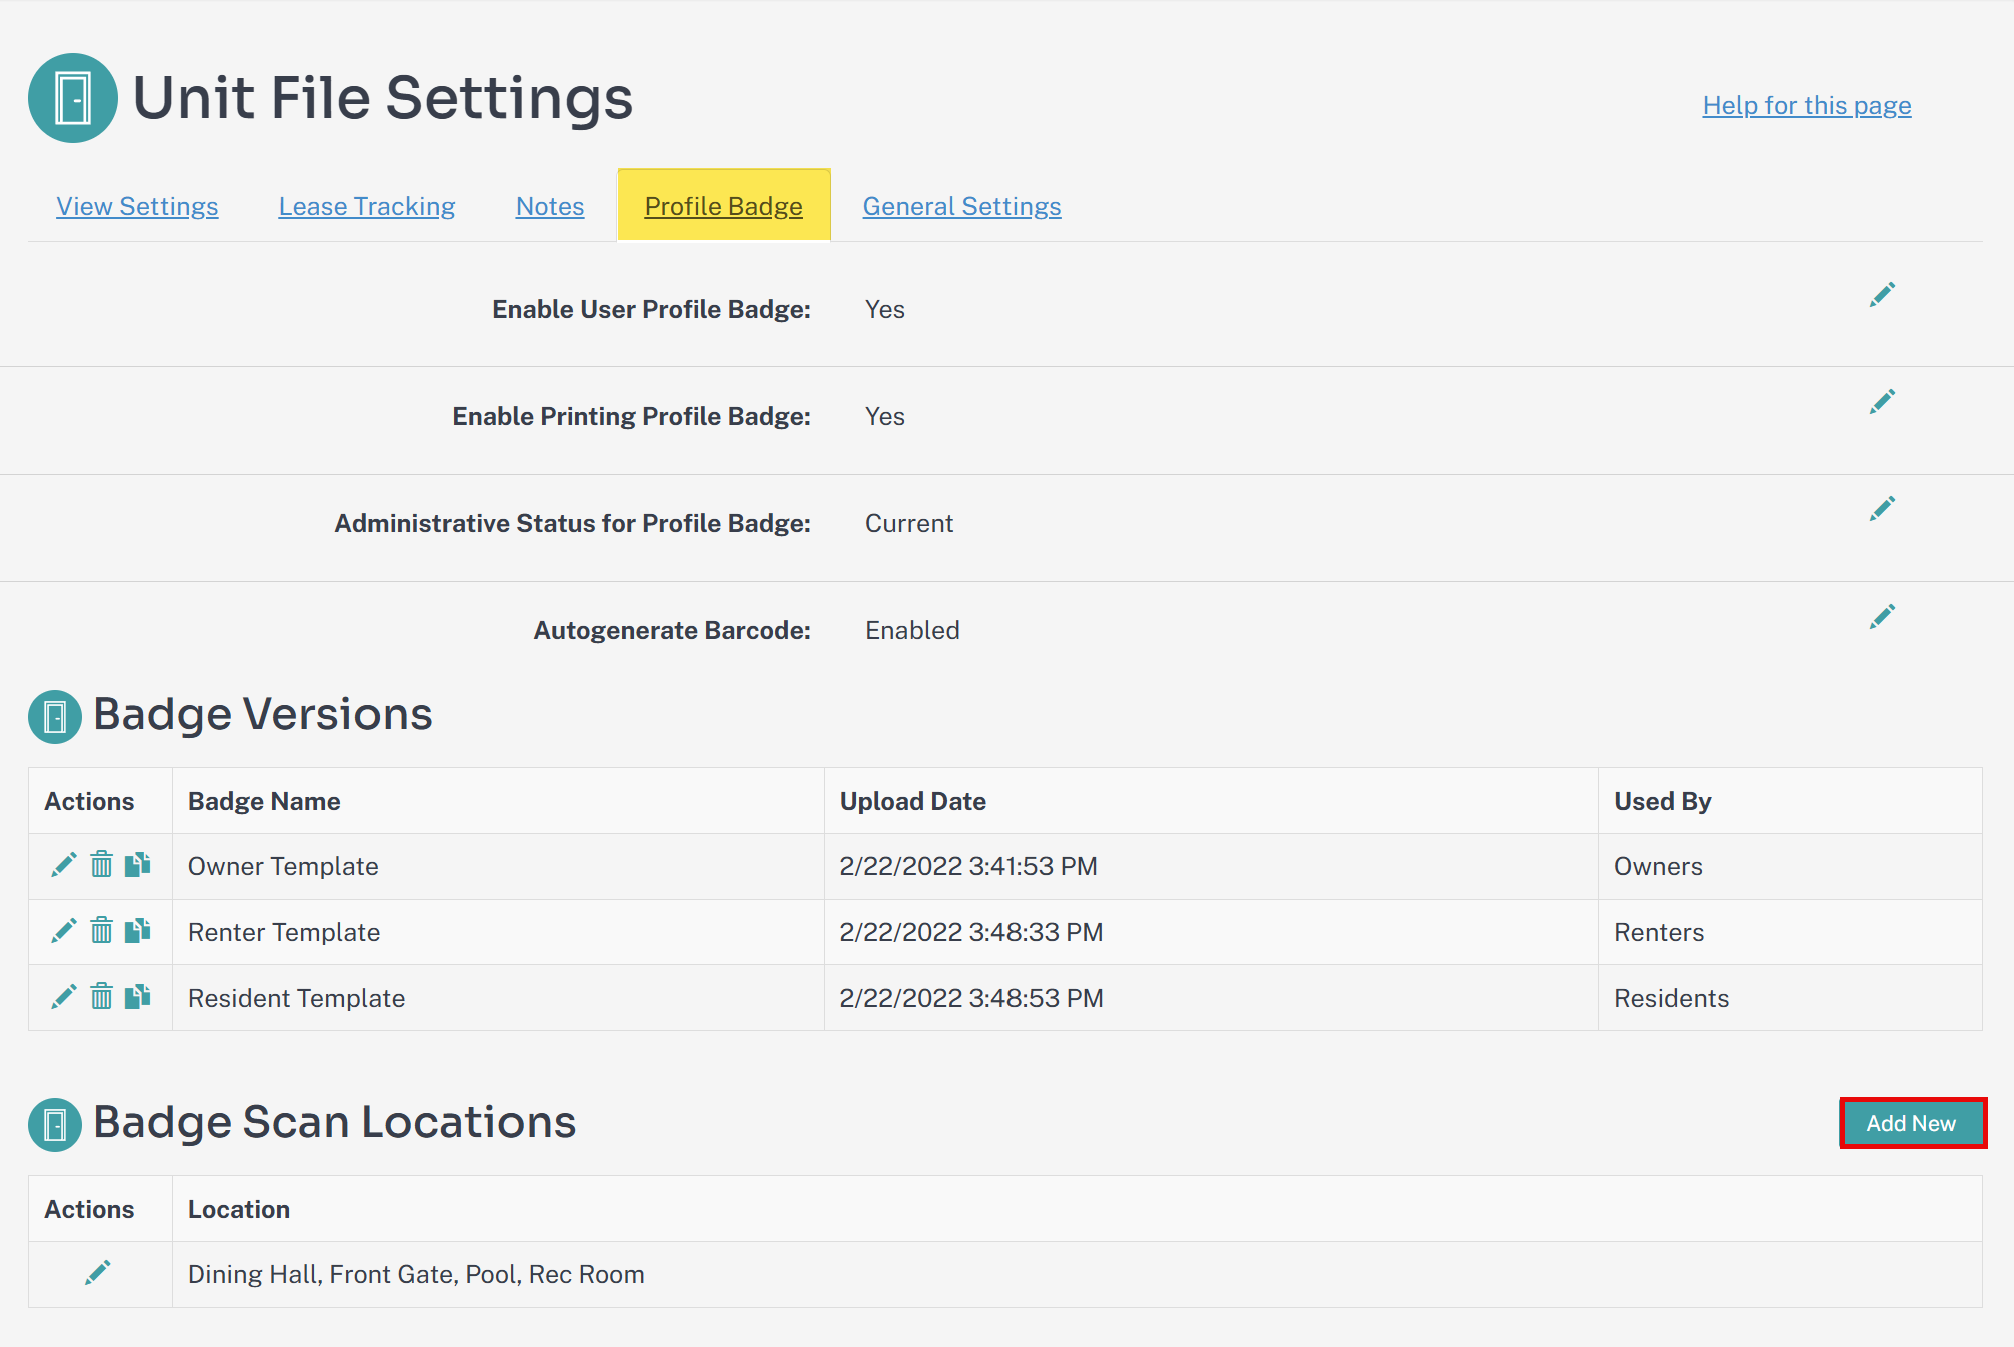This screenshot has height=1347, width=2014.
Task: Select the Profile Badge tab
Action: click(724, 206)
